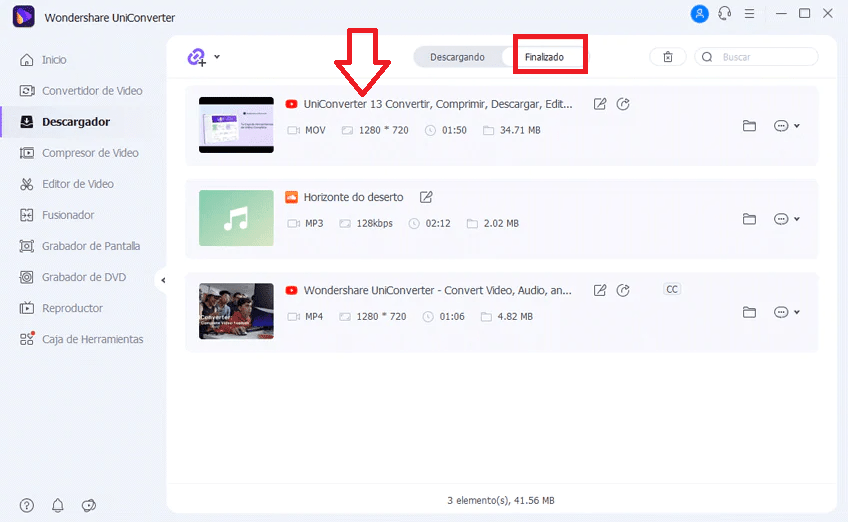This screenshot has width=848, height=522.
Task: Expand options arrow for Horizonte do deserto
Action: (797, 219)
